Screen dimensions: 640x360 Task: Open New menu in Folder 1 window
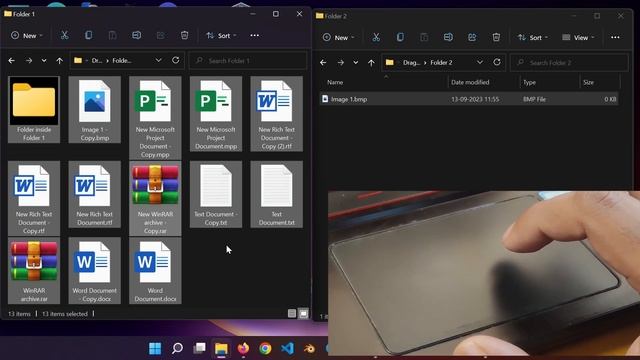27,36
